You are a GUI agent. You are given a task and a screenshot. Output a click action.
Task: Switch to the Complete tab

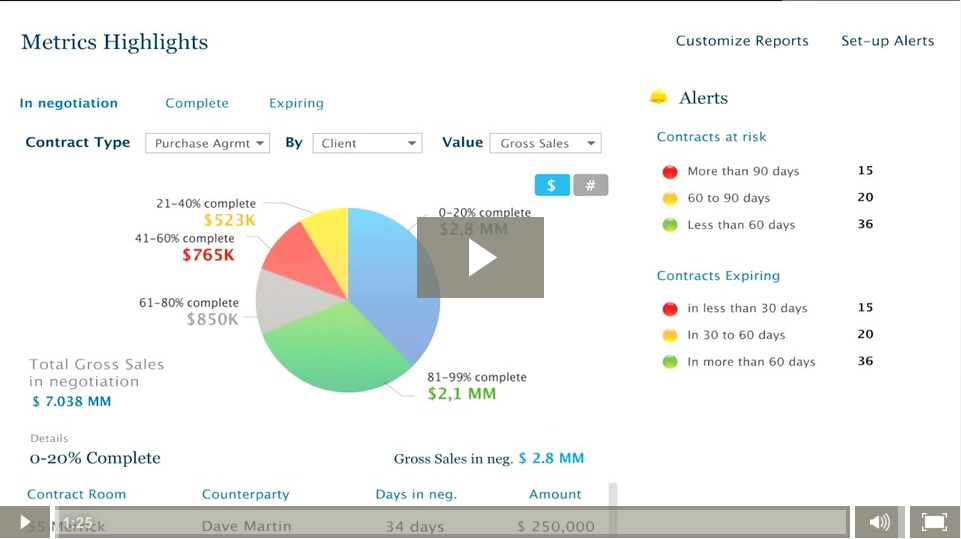(197, 103)
